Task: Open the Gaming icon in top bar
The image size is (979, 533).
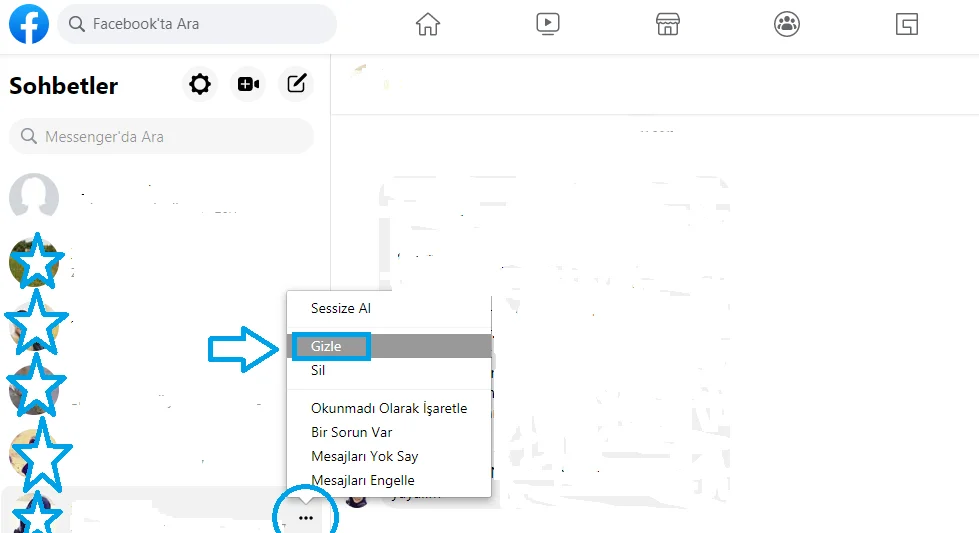Action: 907,24
